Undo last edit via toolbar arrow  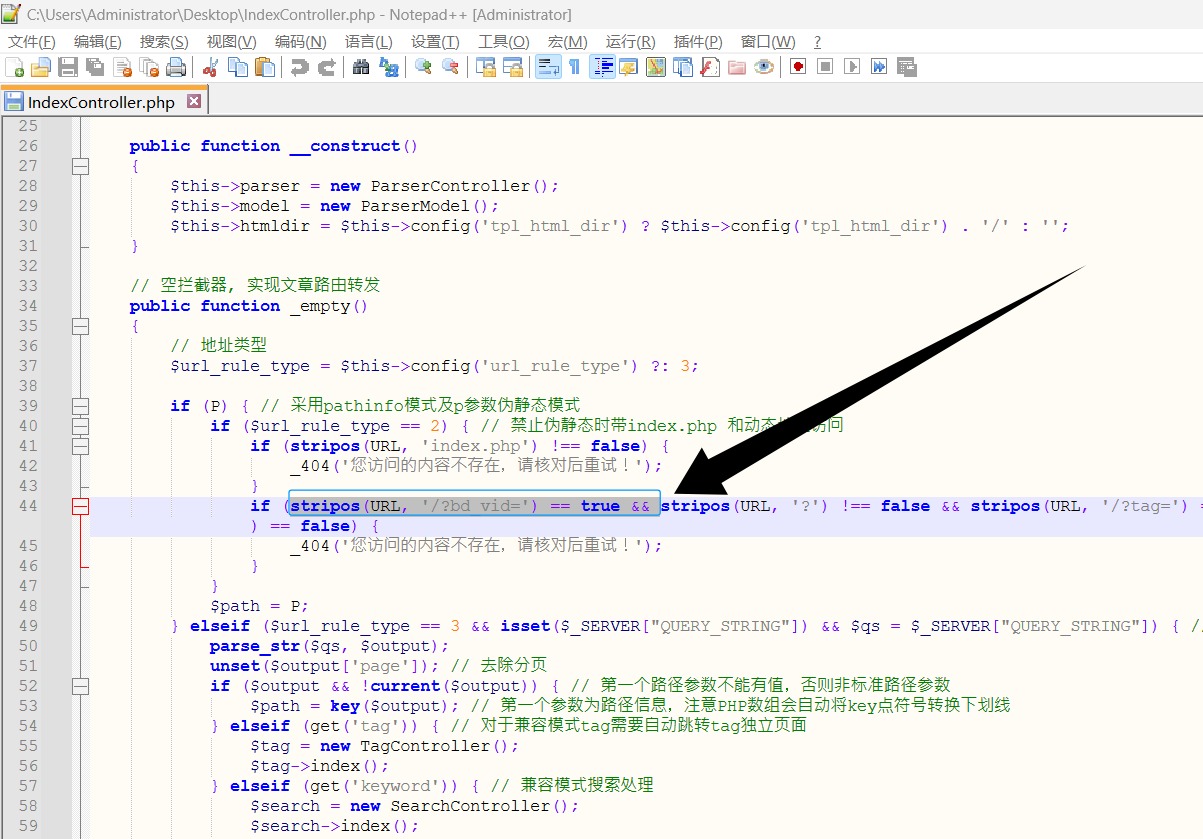(299, 67)
